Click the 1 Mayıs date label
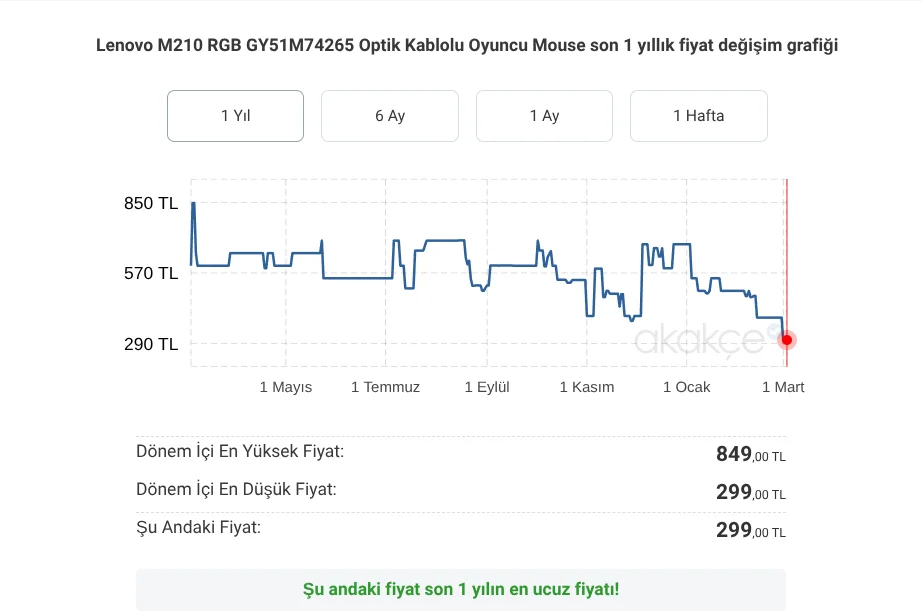Viewport: 922px width, 611px height. click(x=286, y=387)
